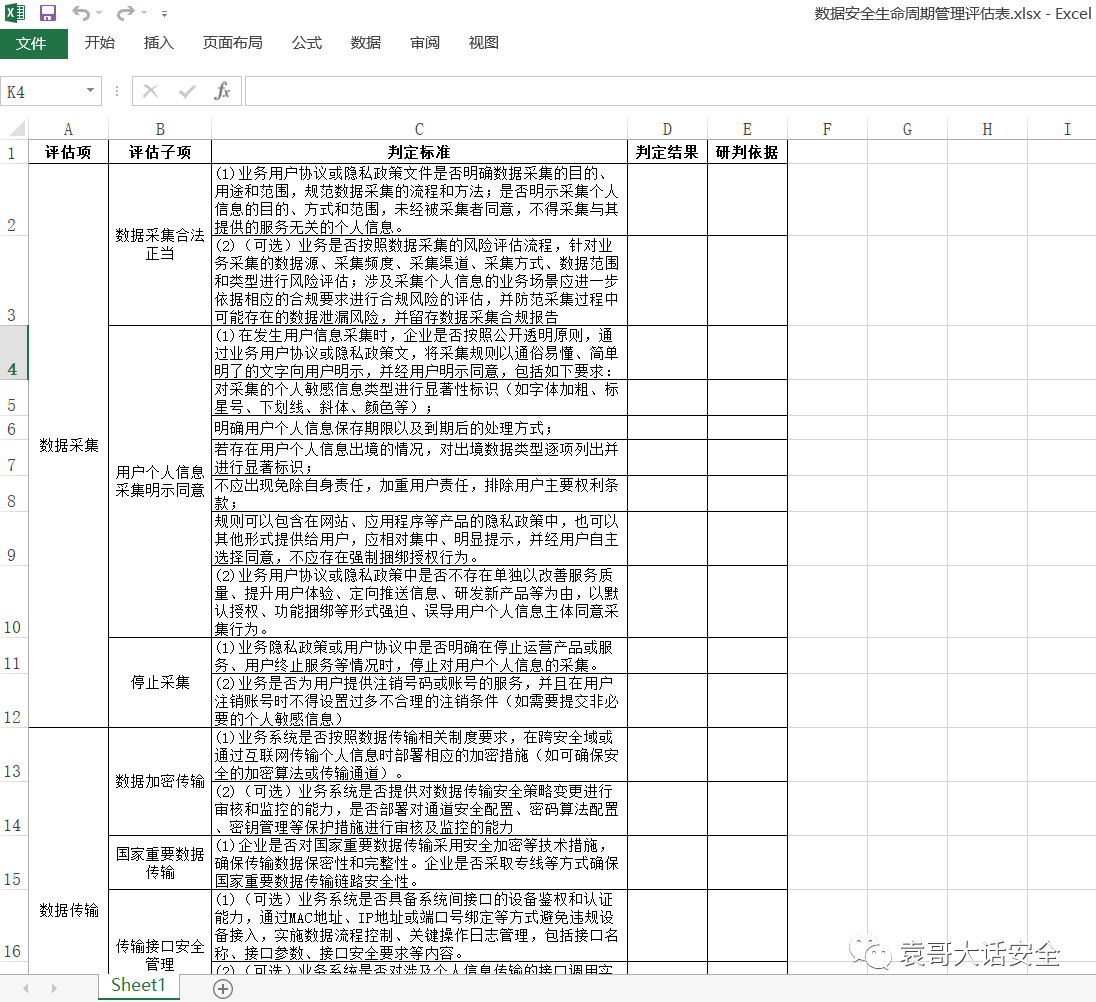The height and width of the screenshot is (1002, 1096).
Task: Select the 国家重要数据传输 cell
Action: click(159, 863)
